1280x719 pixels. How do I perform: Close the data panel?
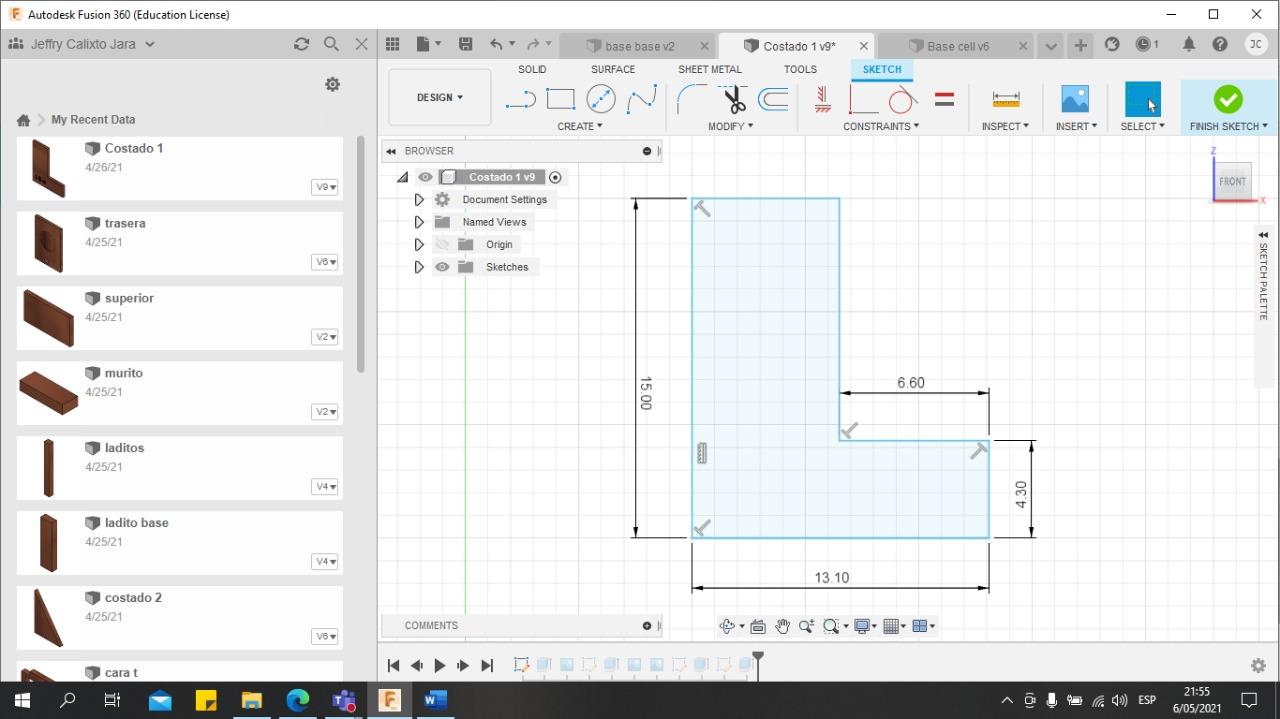pos(362,44)
